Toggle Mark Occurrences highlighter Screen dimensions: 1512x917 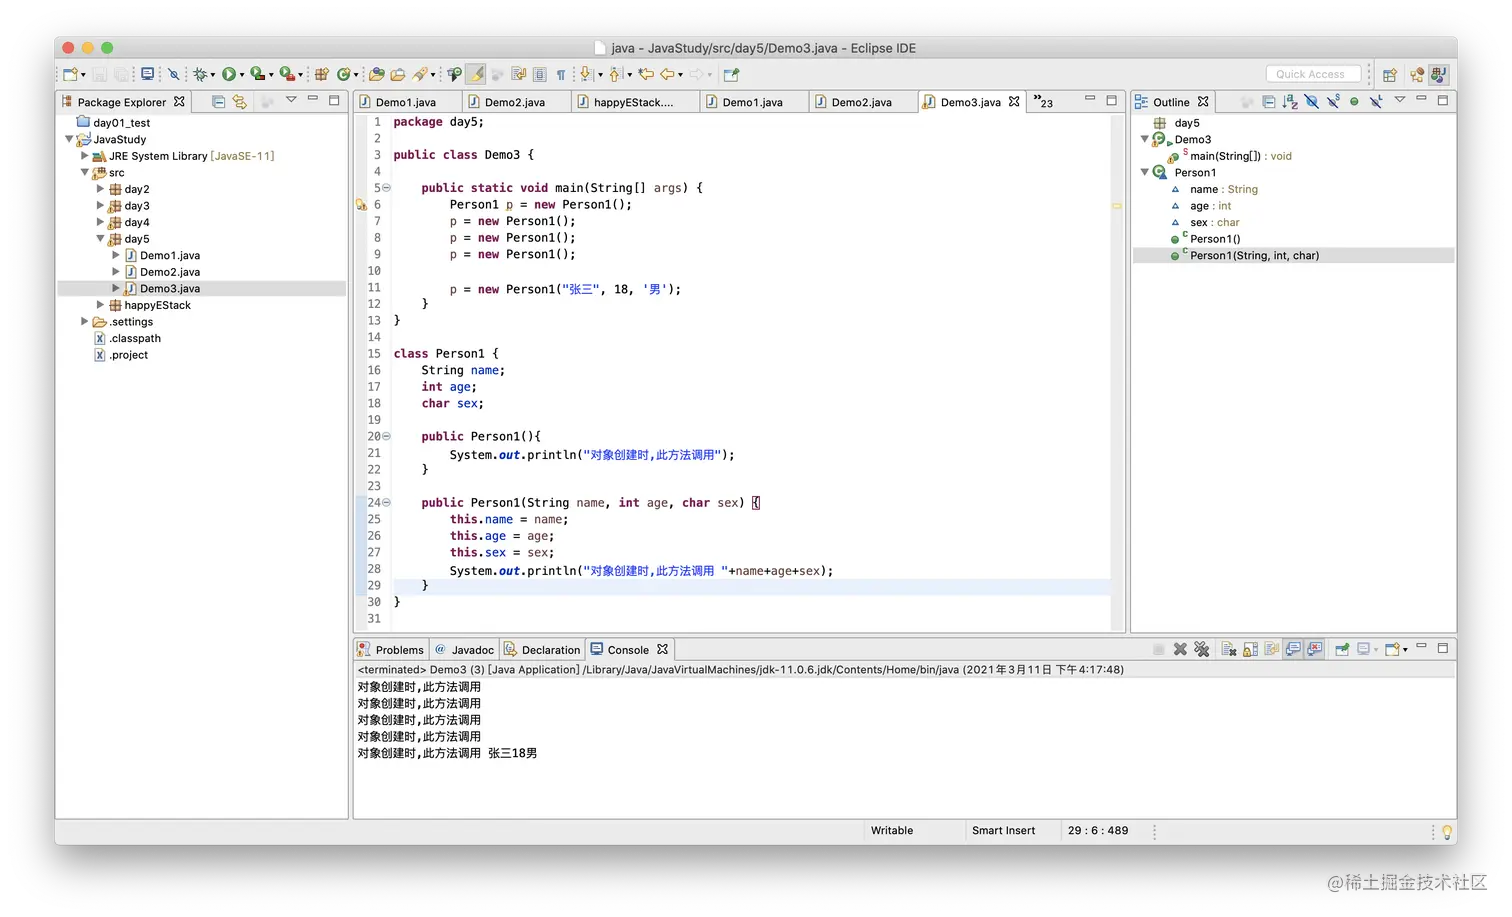point(476,74)
